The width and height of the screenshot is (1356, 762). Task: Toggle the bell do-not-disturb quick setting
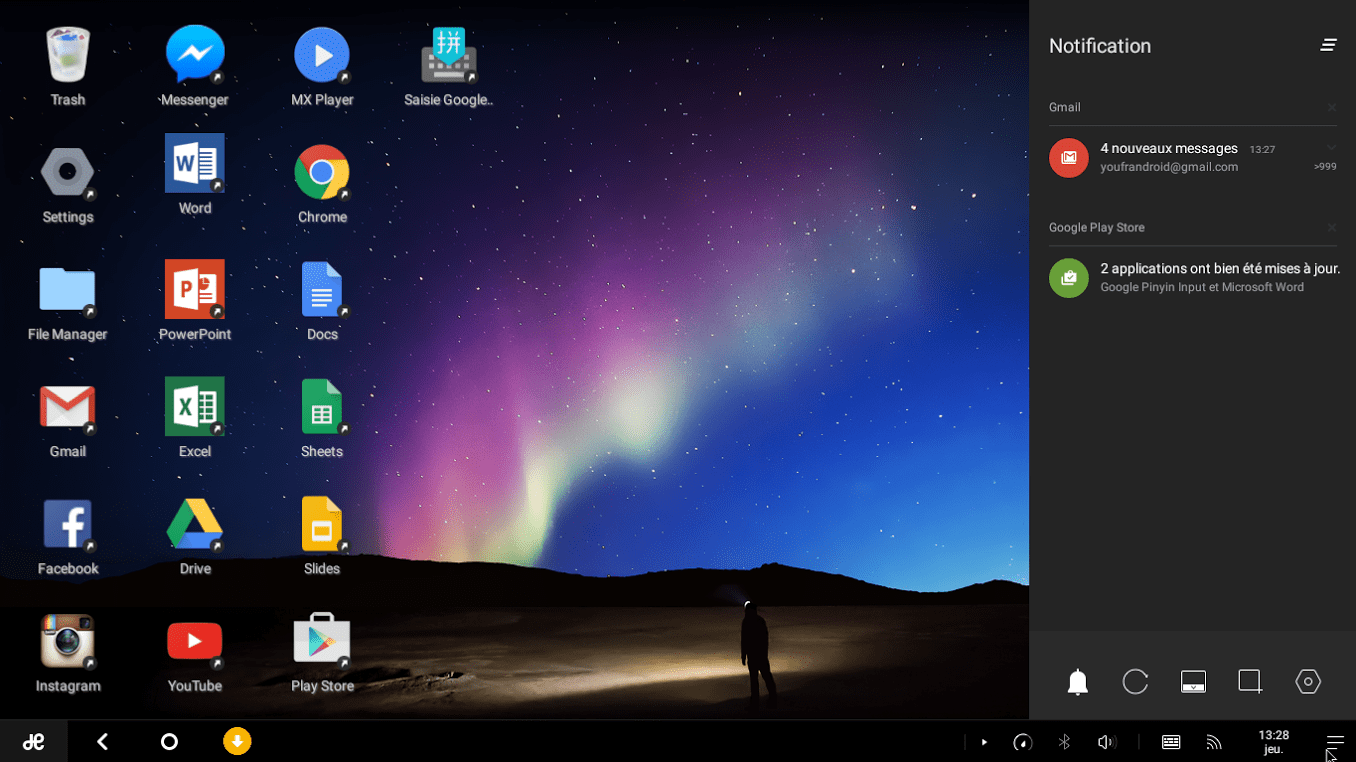click(x=1077, y=682)
